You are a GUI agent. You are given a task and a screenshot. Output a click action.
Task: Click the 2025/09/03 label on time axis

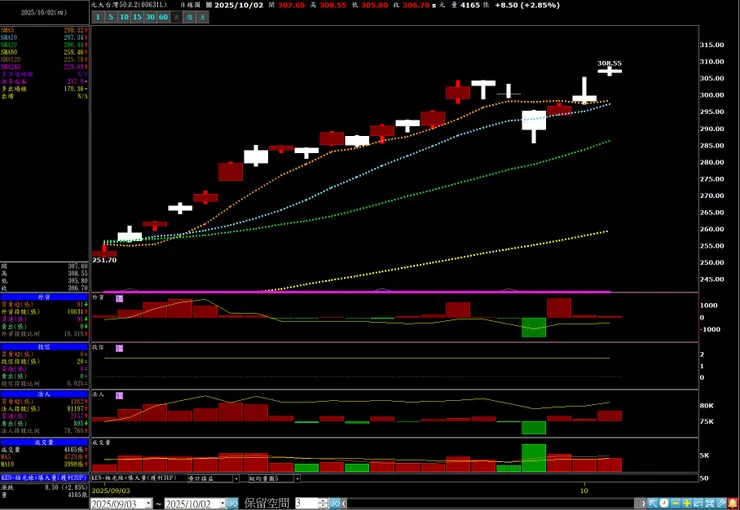tap(110, 491)
